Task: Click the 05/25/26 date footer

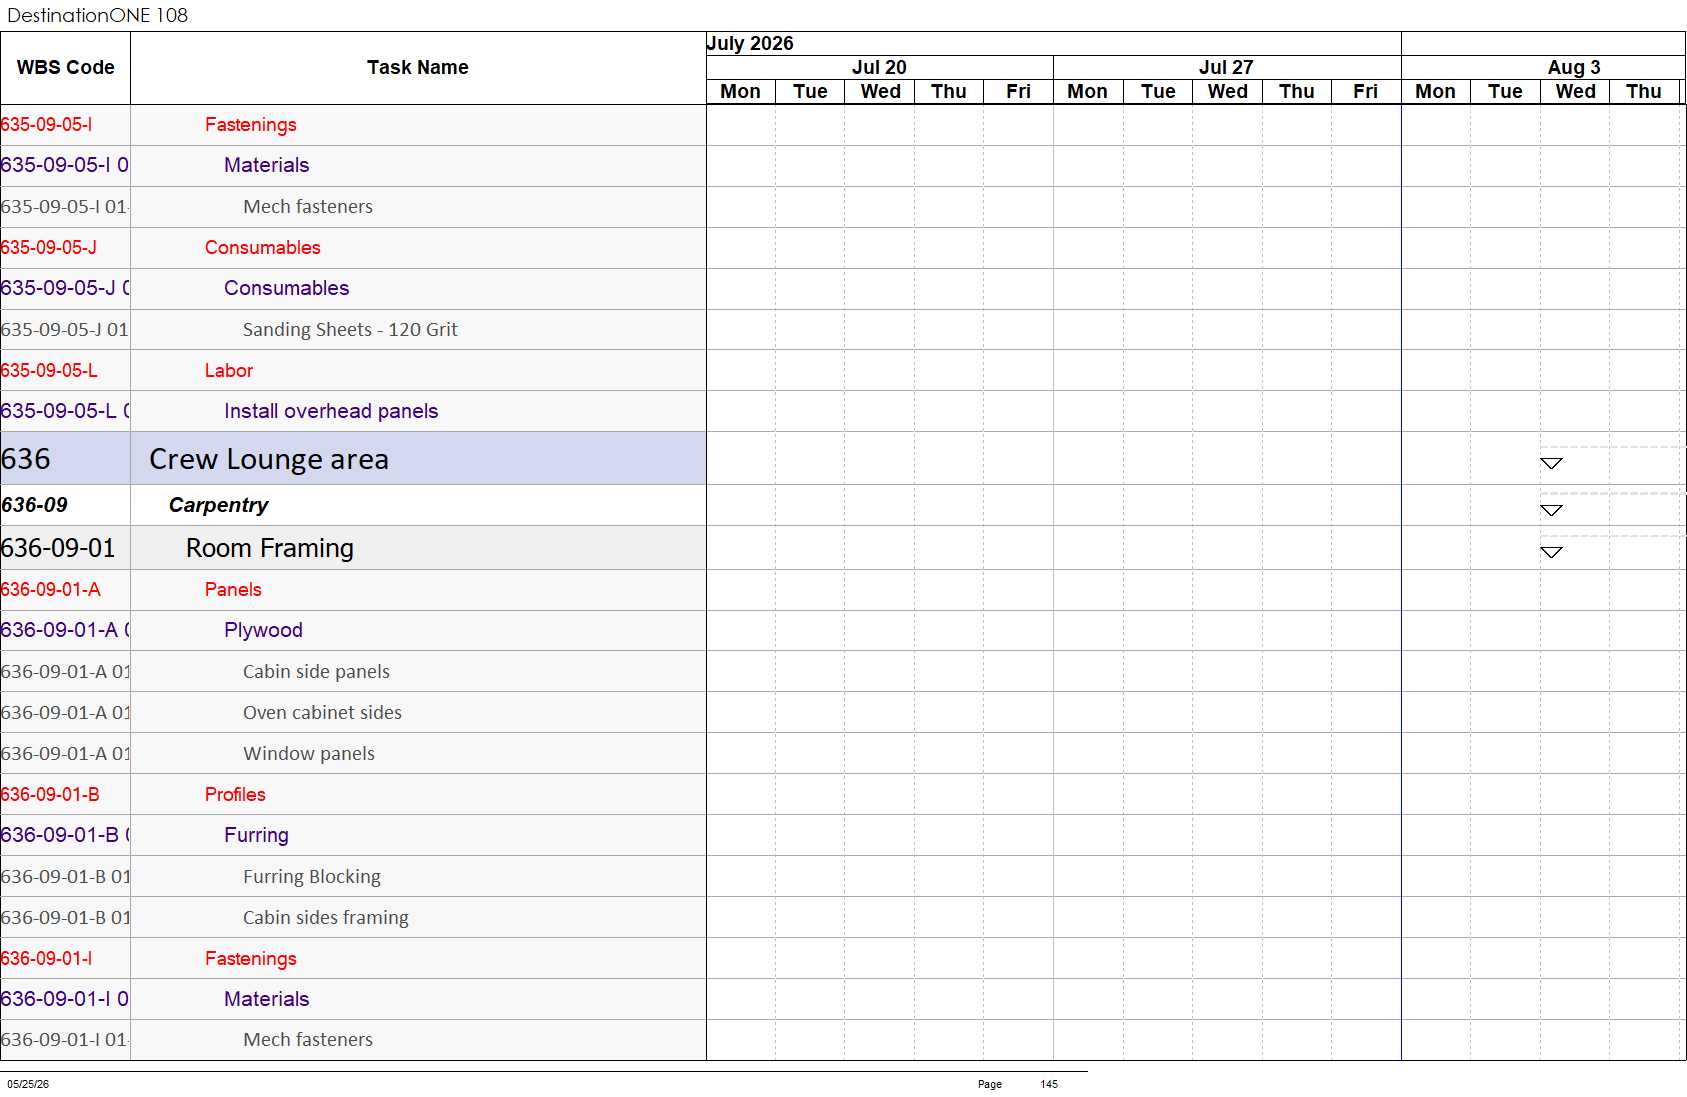Action: (x=28, y=1084)
